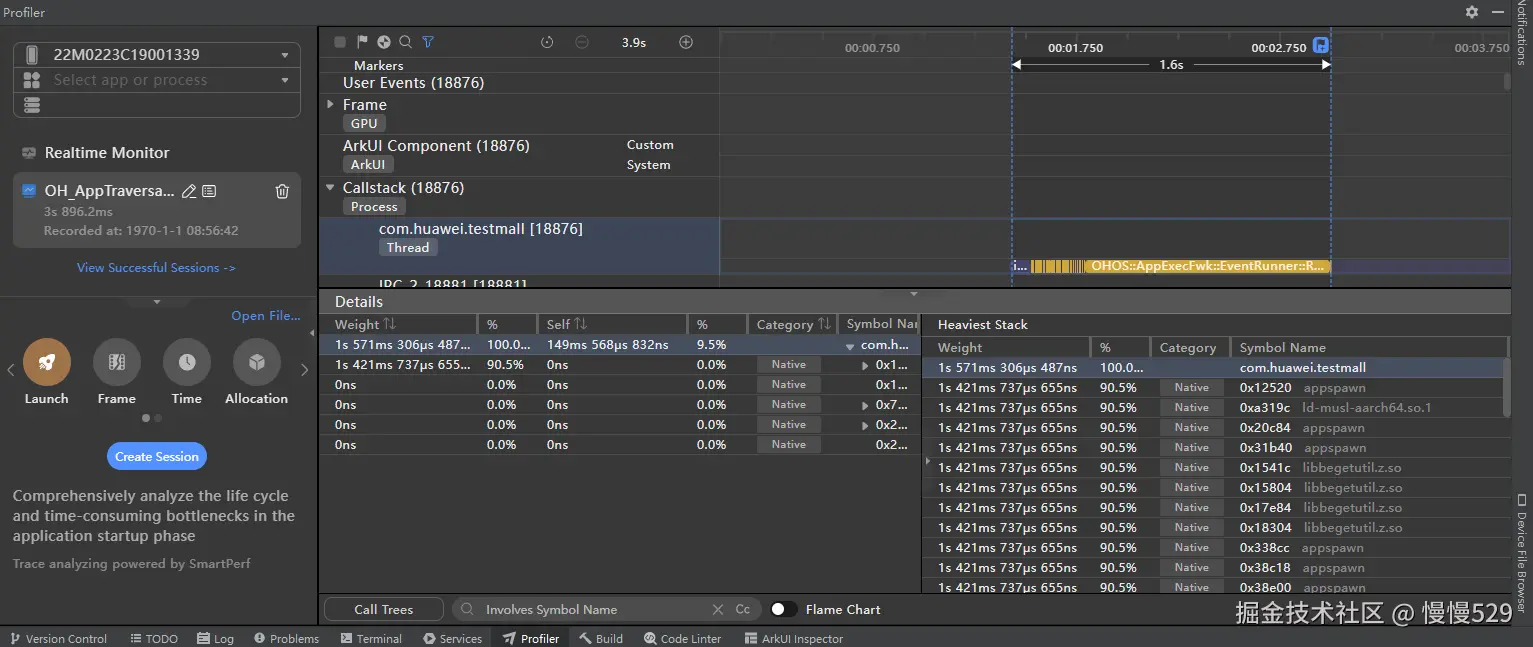1533x647 pixels.
Task: Select the Launch rocket template
Action: [x=47, y=362]
